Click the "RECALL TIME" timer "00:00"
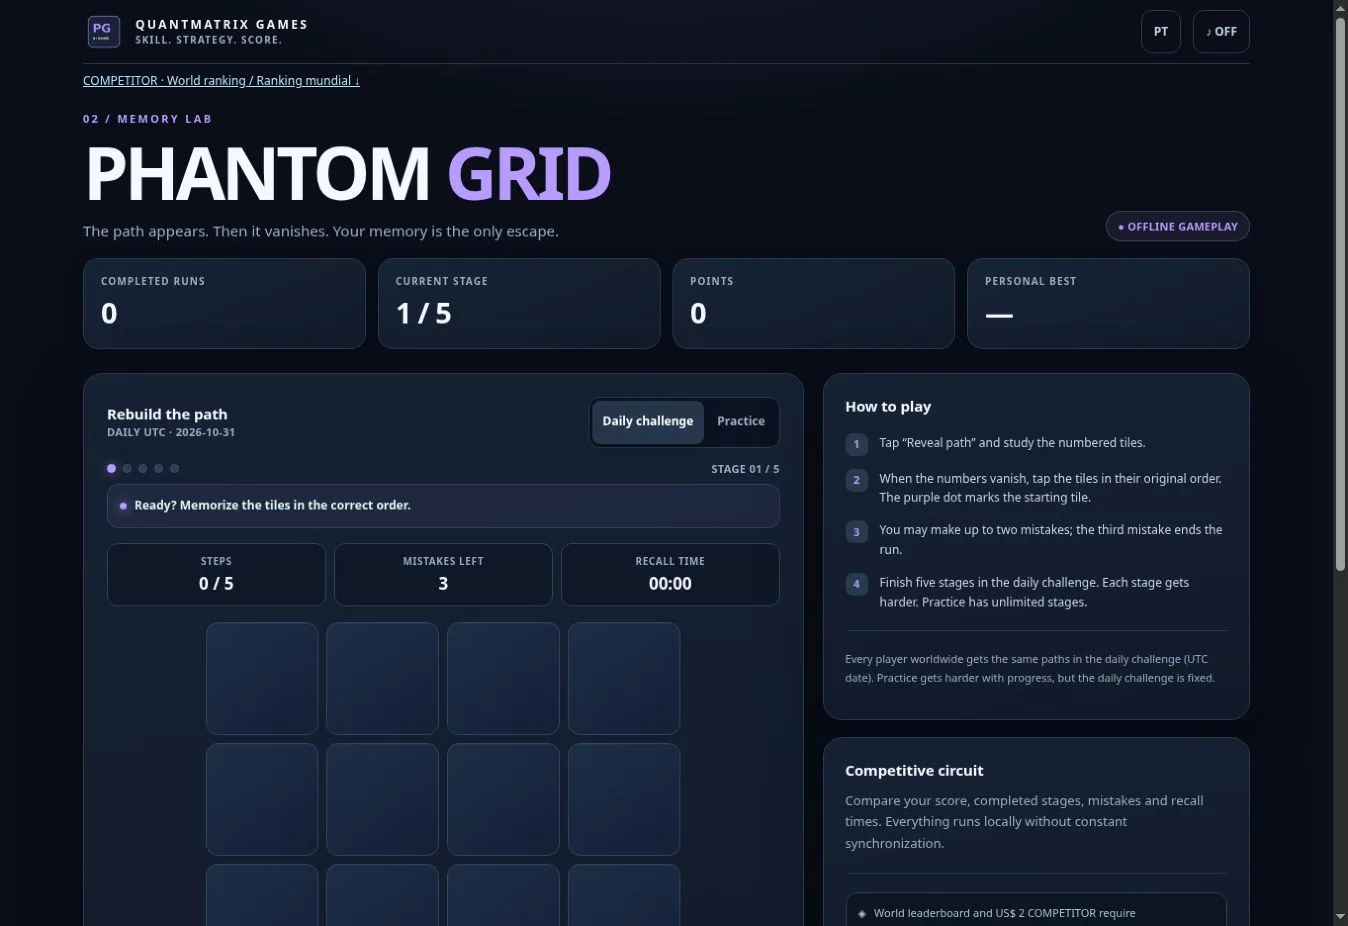Screen dimensions: 1348x926 pos(670,575)
